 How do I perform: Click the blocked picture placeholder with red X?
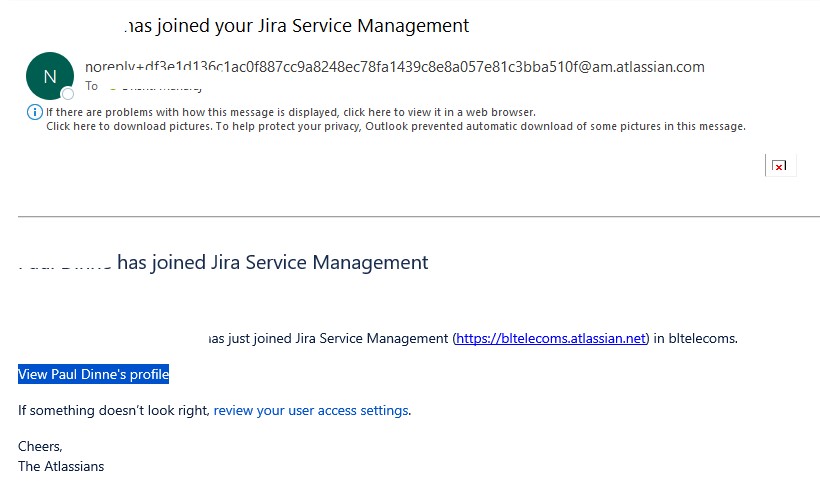click(780, 165)
